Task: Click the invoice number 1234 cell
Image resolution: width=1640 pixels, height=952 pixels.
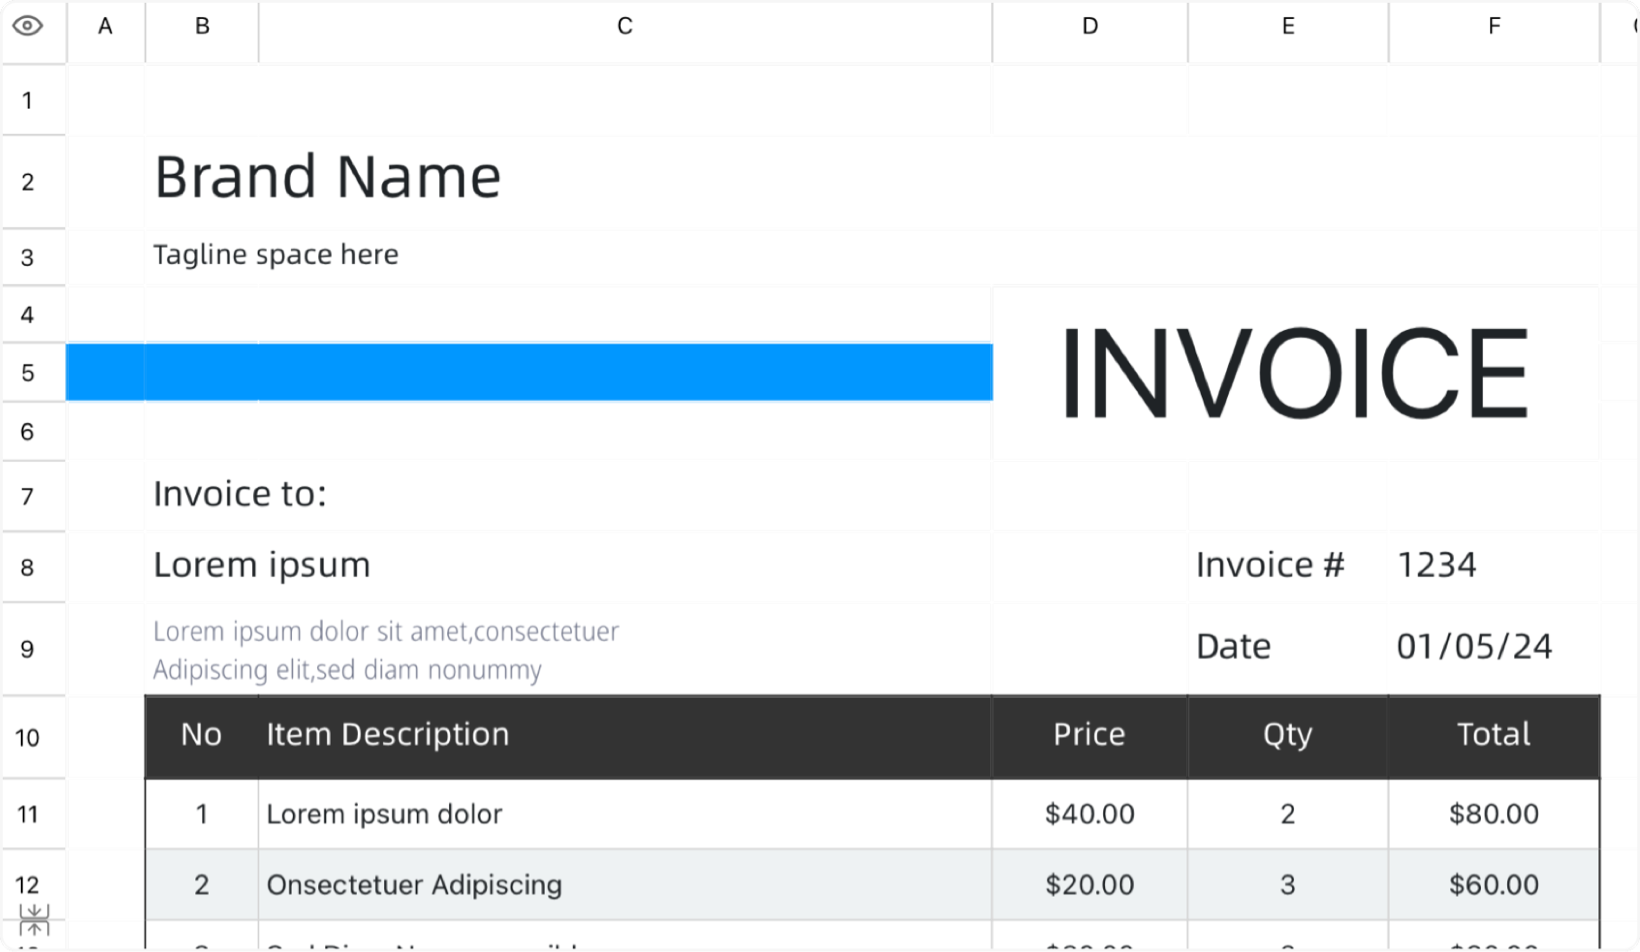Action: click(1437, 565)
